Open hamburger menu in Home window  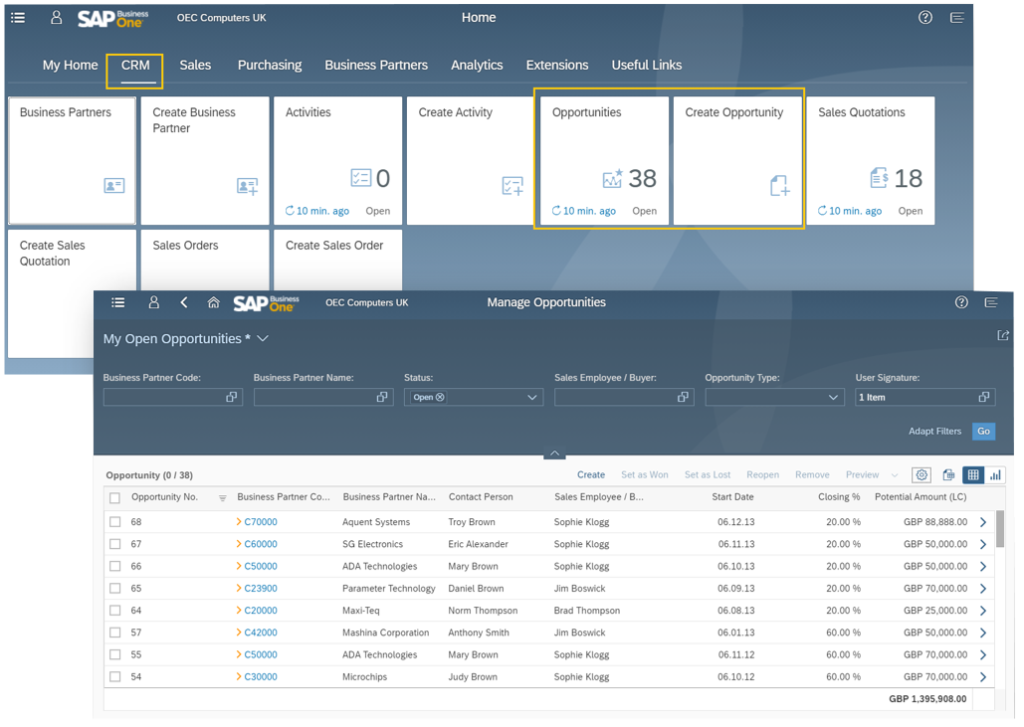pyautogui.click(x=18, y=18)
